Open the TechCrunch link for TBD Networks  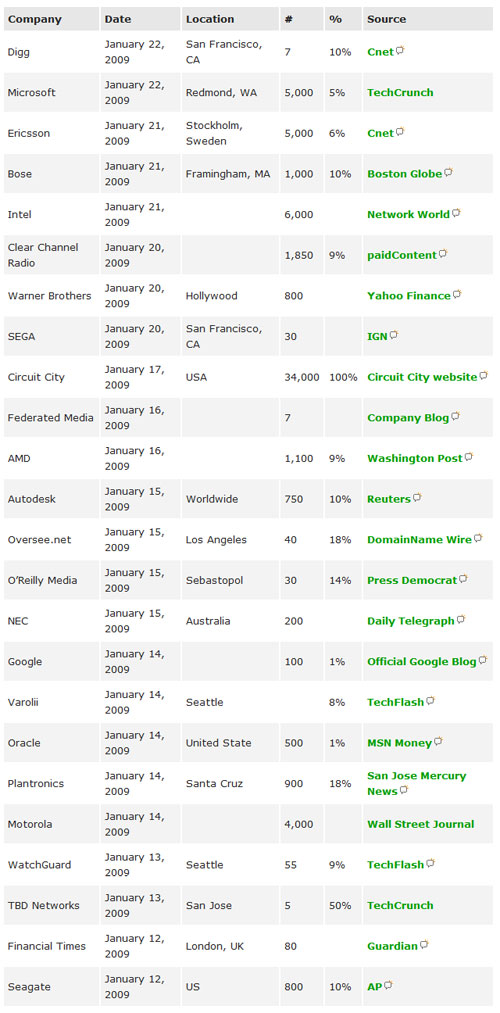(x=401, y=905)
